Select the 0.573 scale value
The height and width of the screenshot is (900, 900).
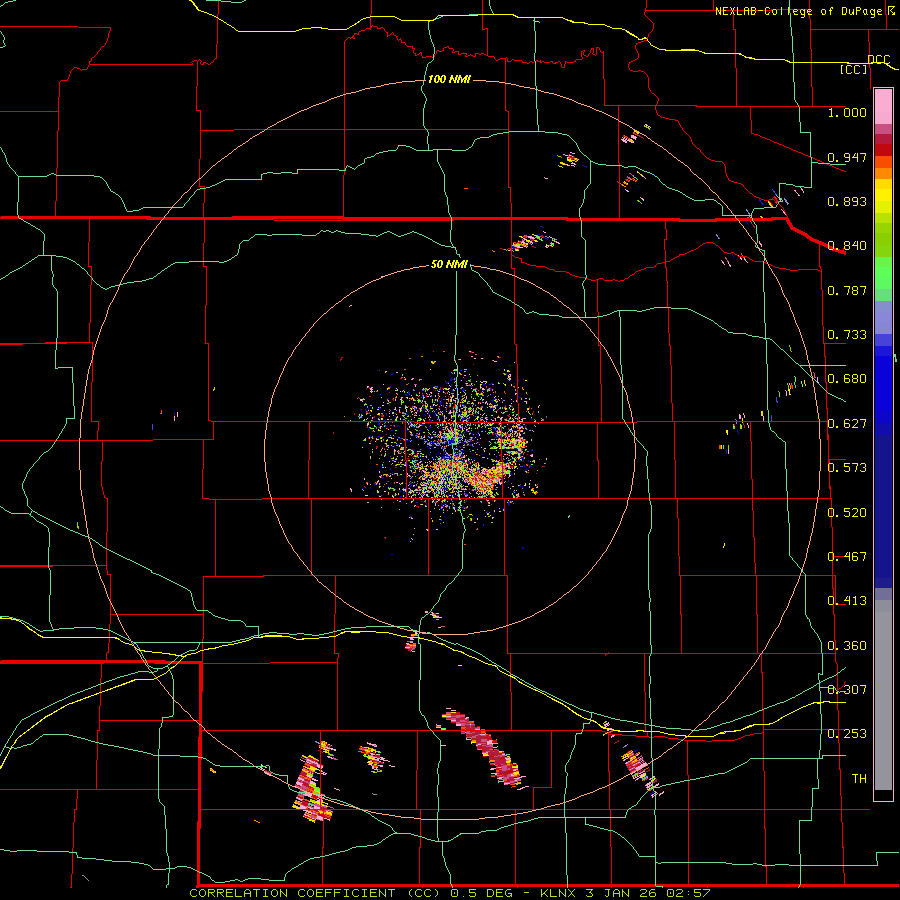pos(847,468)
